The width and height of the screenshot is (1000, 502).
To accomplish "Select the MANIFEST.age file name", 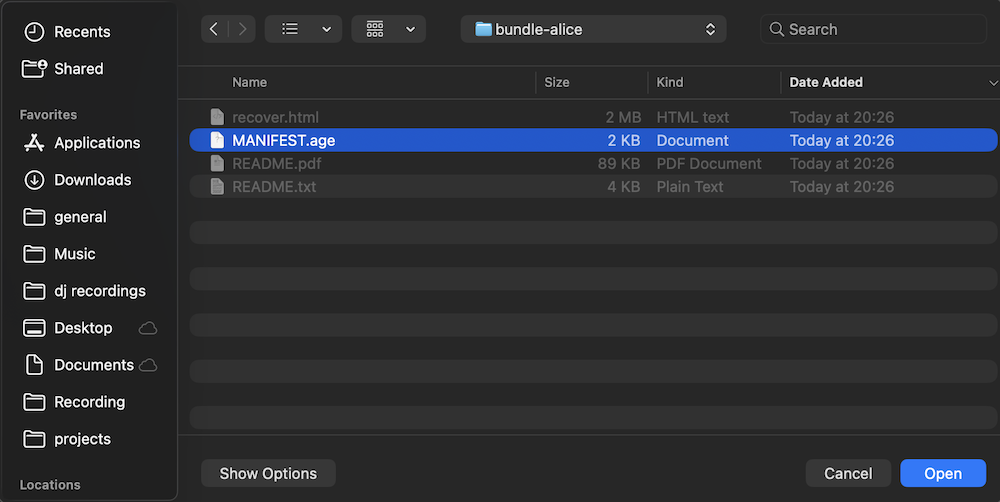I will [284, 140].
